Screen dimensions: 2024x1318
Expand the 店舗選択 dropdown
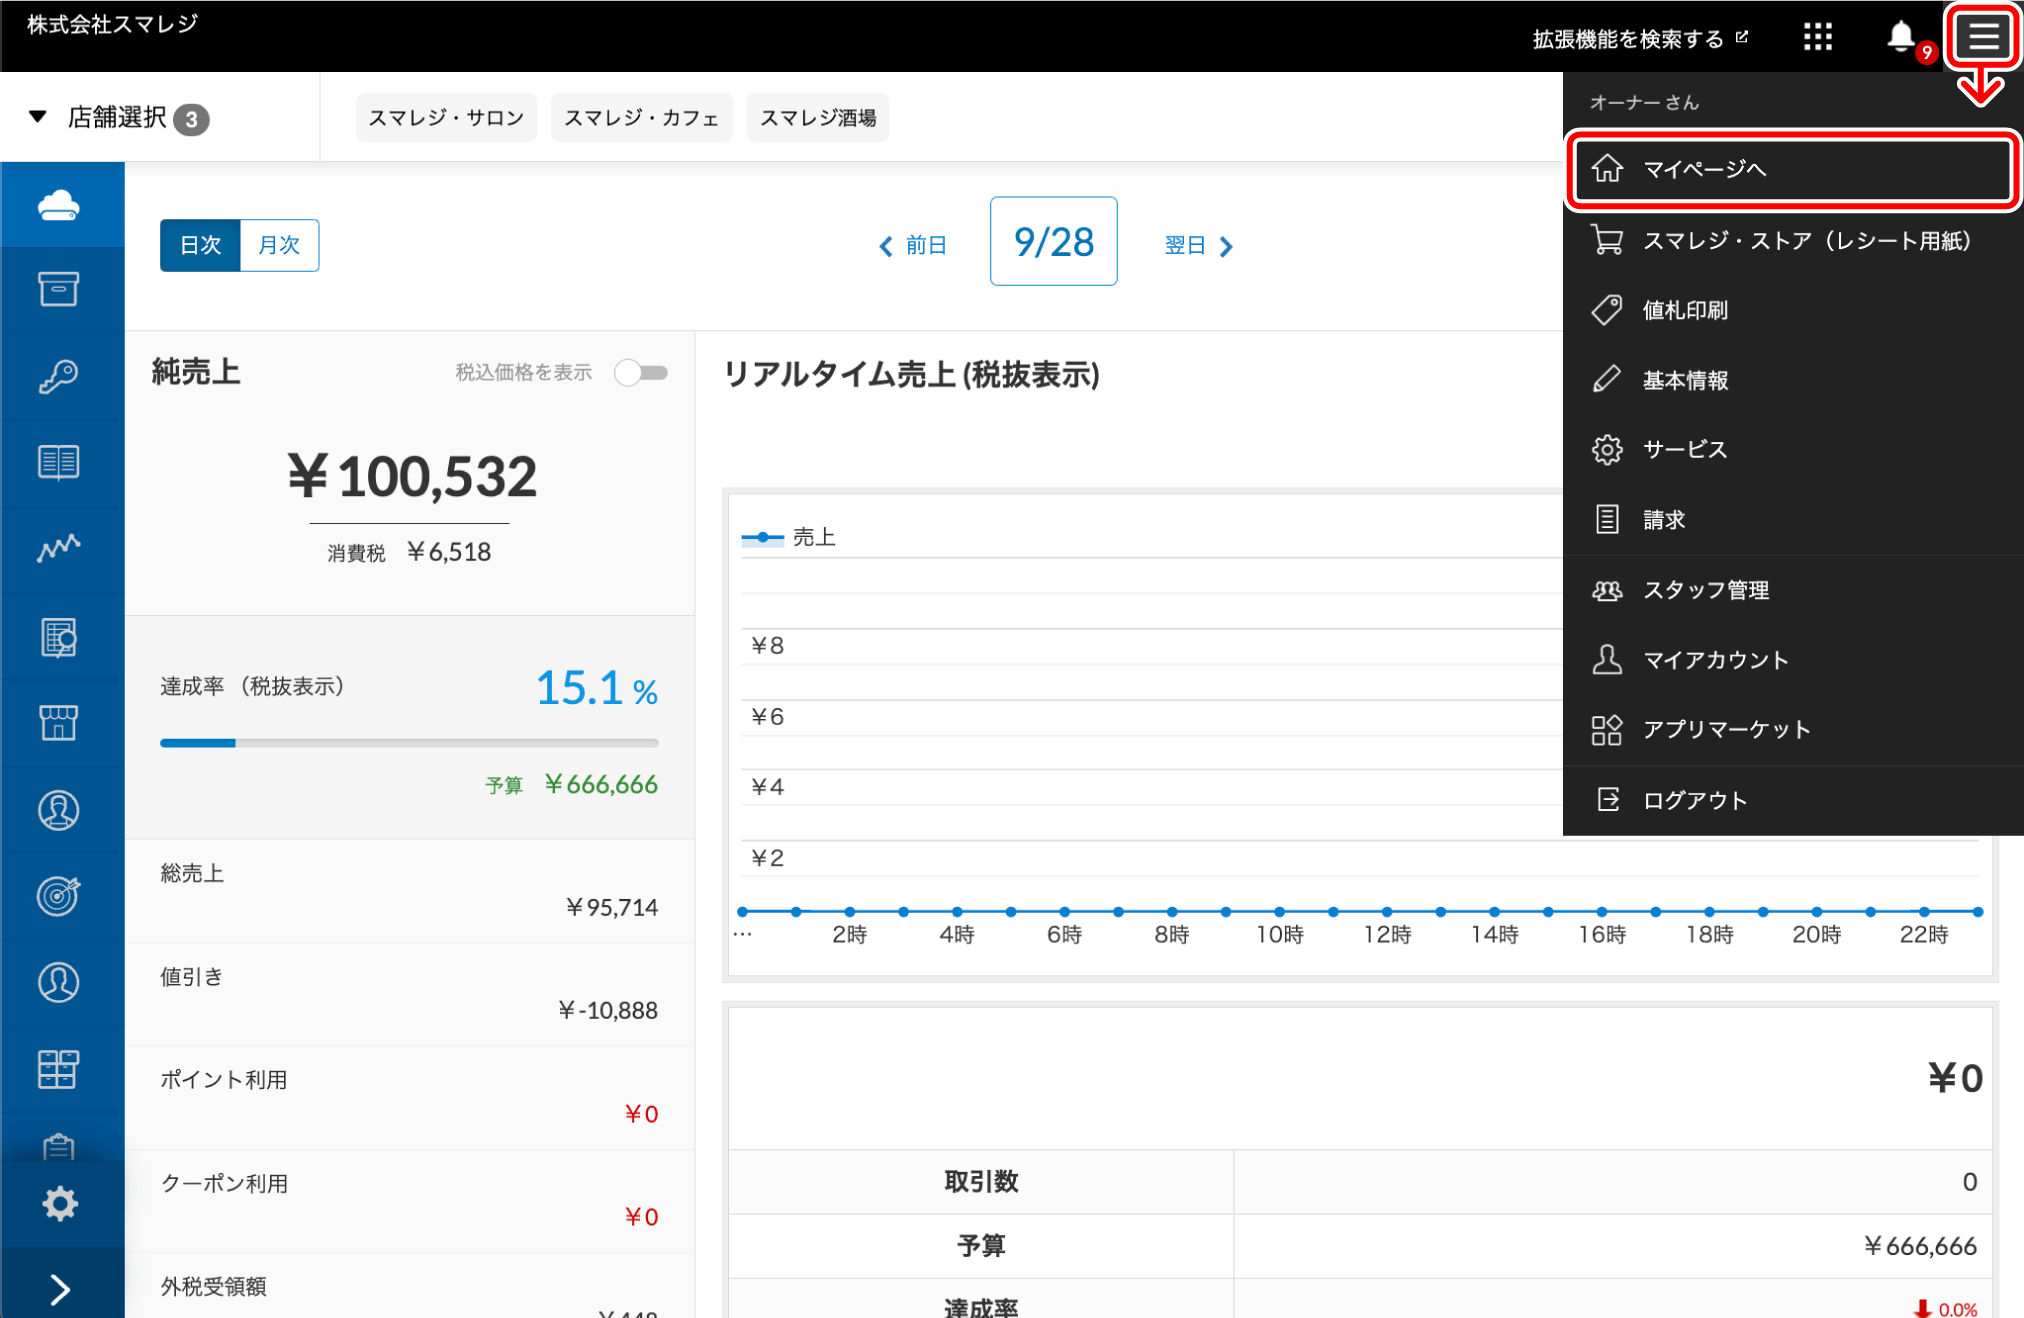click(118, 118)
